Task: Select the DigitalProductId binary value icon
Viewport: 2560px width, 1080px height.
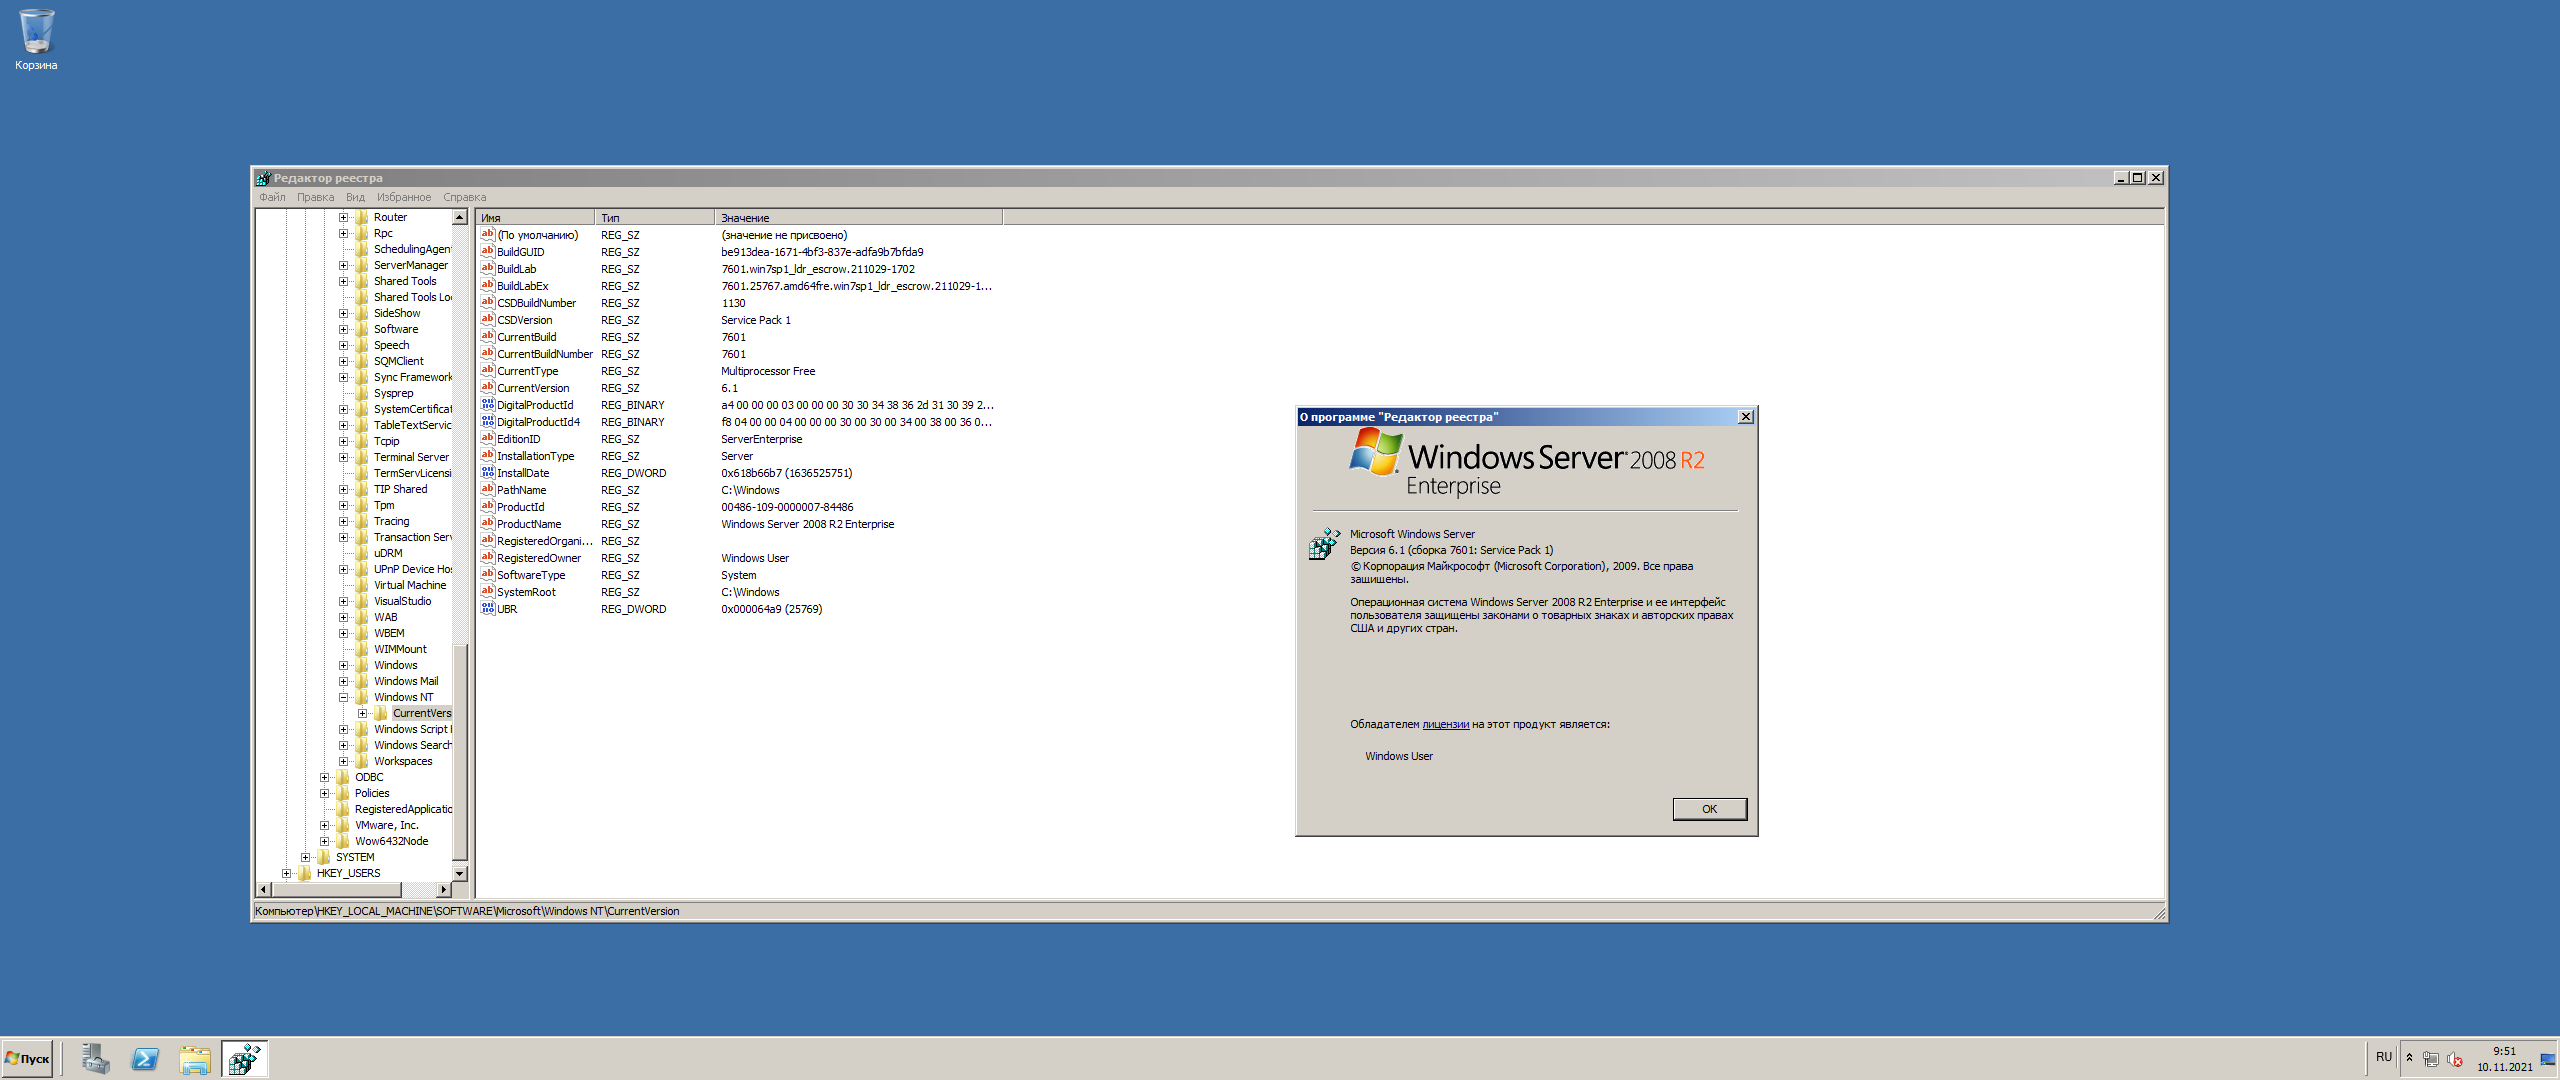Action: tap(488, 404)
